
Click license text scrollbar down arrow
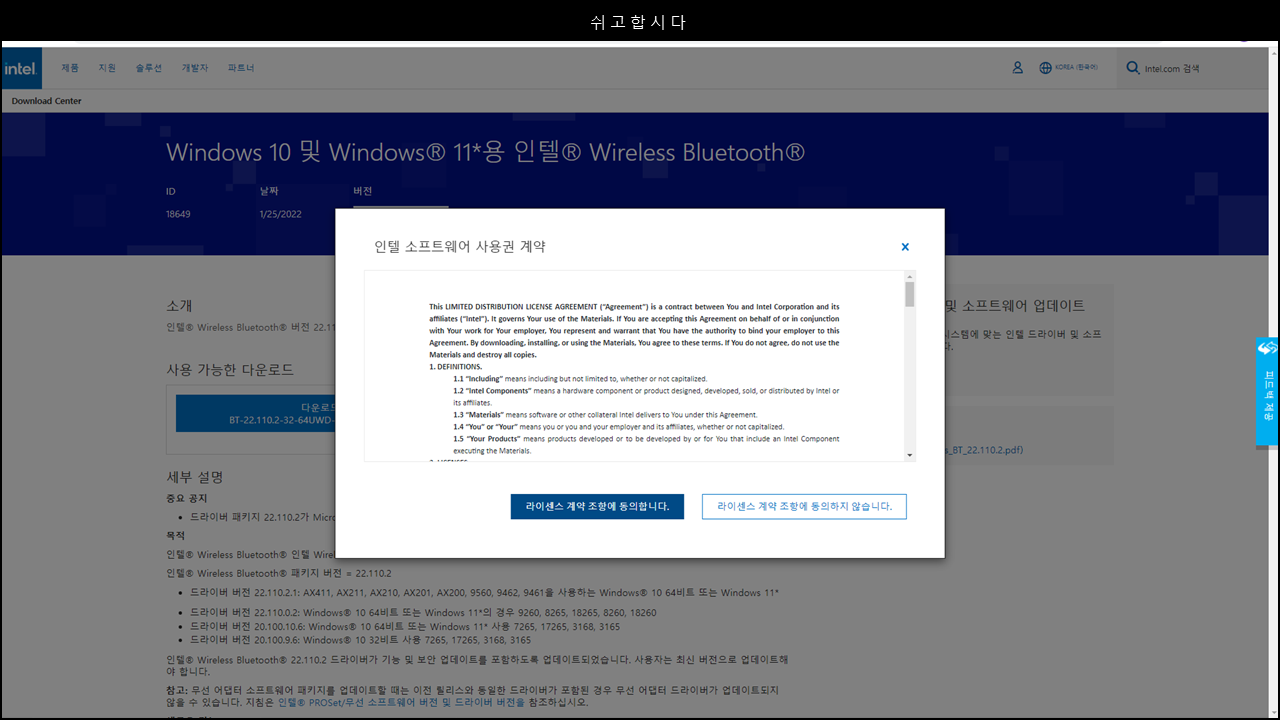coord(910,455)
